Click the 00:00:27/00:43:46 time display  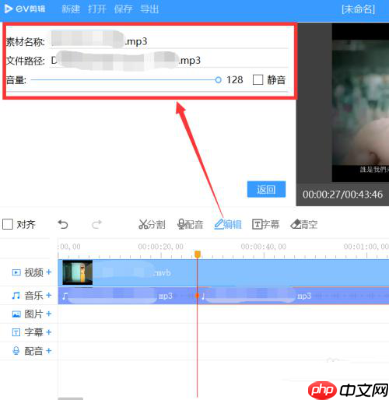click(x=342, y=194)
